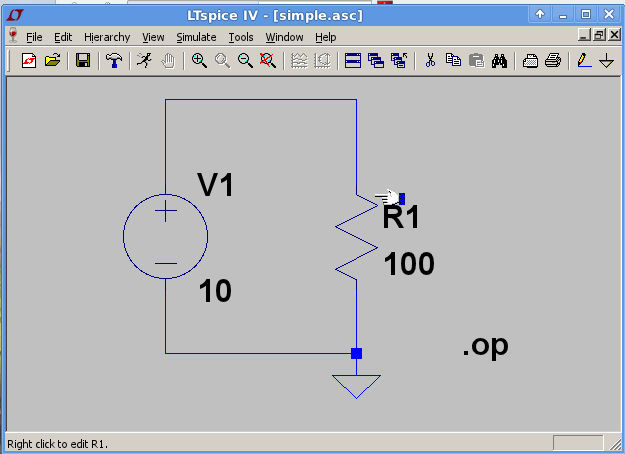This screenshot has width=625, height=454.
Task: Open the Window menu
Action: tap(285, 37)
